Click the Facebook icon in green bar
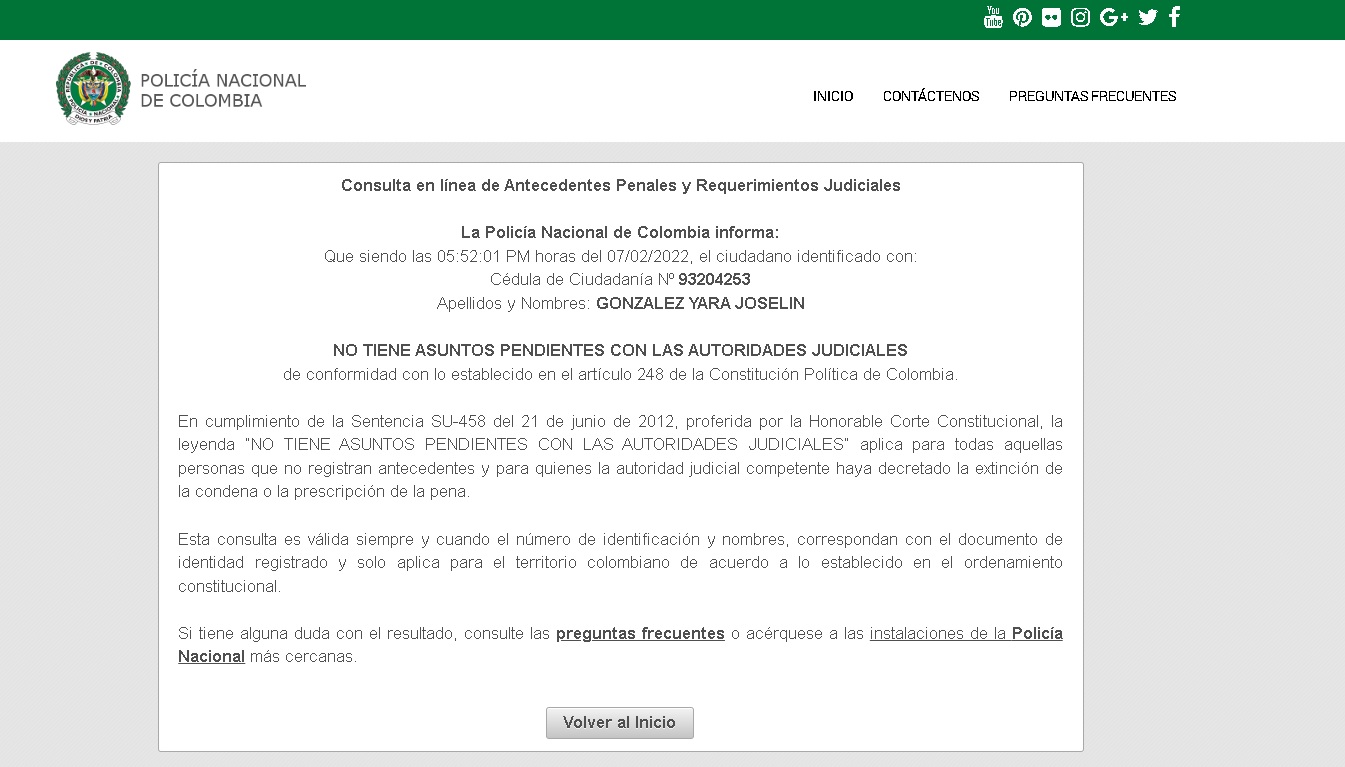Image resolution: width=1345 pixels, height=767 pixels. point(1175,17)
